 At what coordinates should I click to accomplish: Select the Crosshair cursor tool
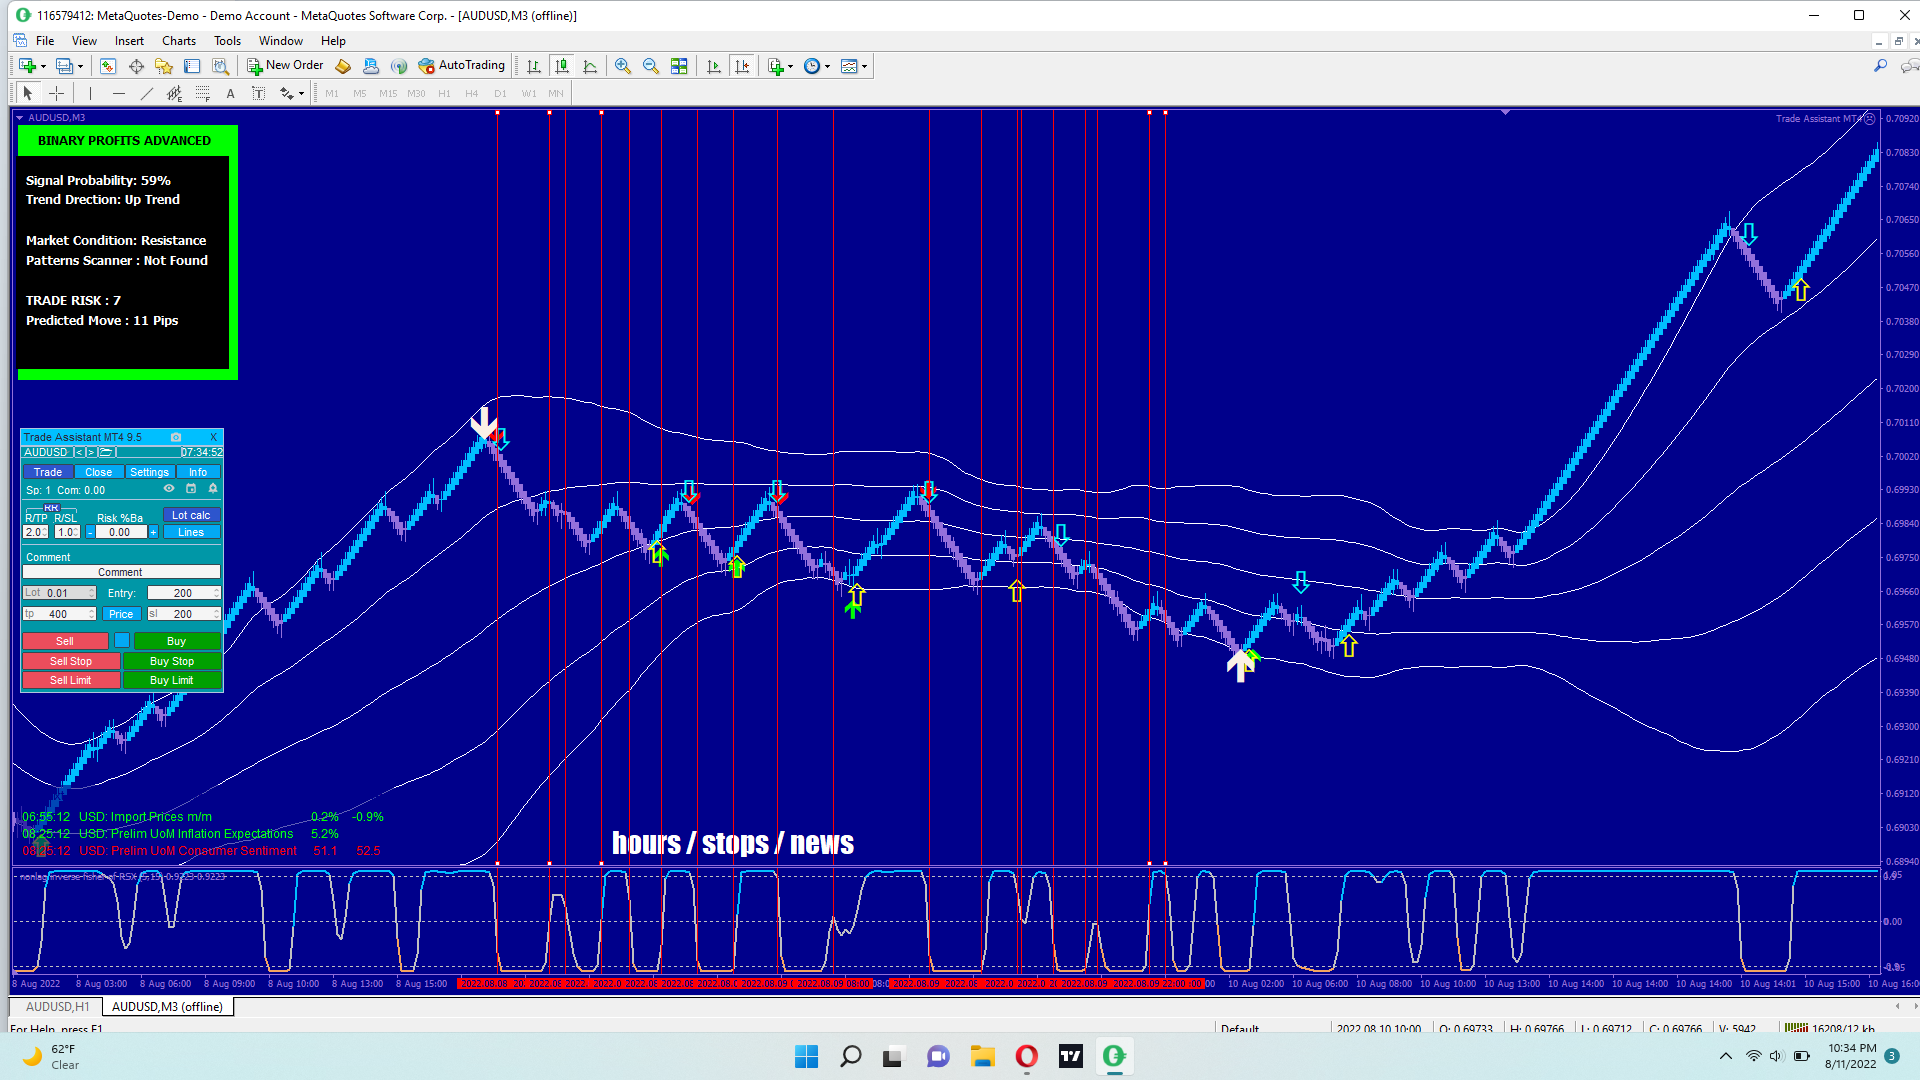click(x=57, y=93)
